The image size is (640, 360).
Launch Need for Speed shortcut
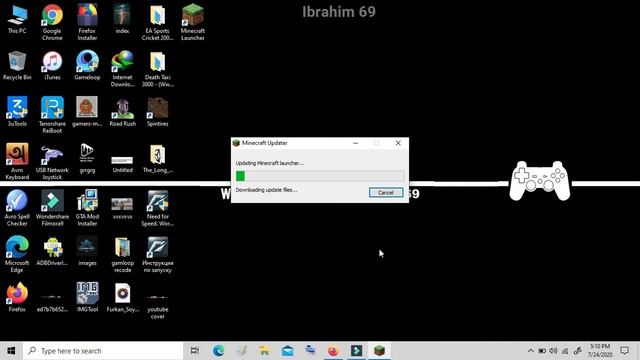click(158, 208)
